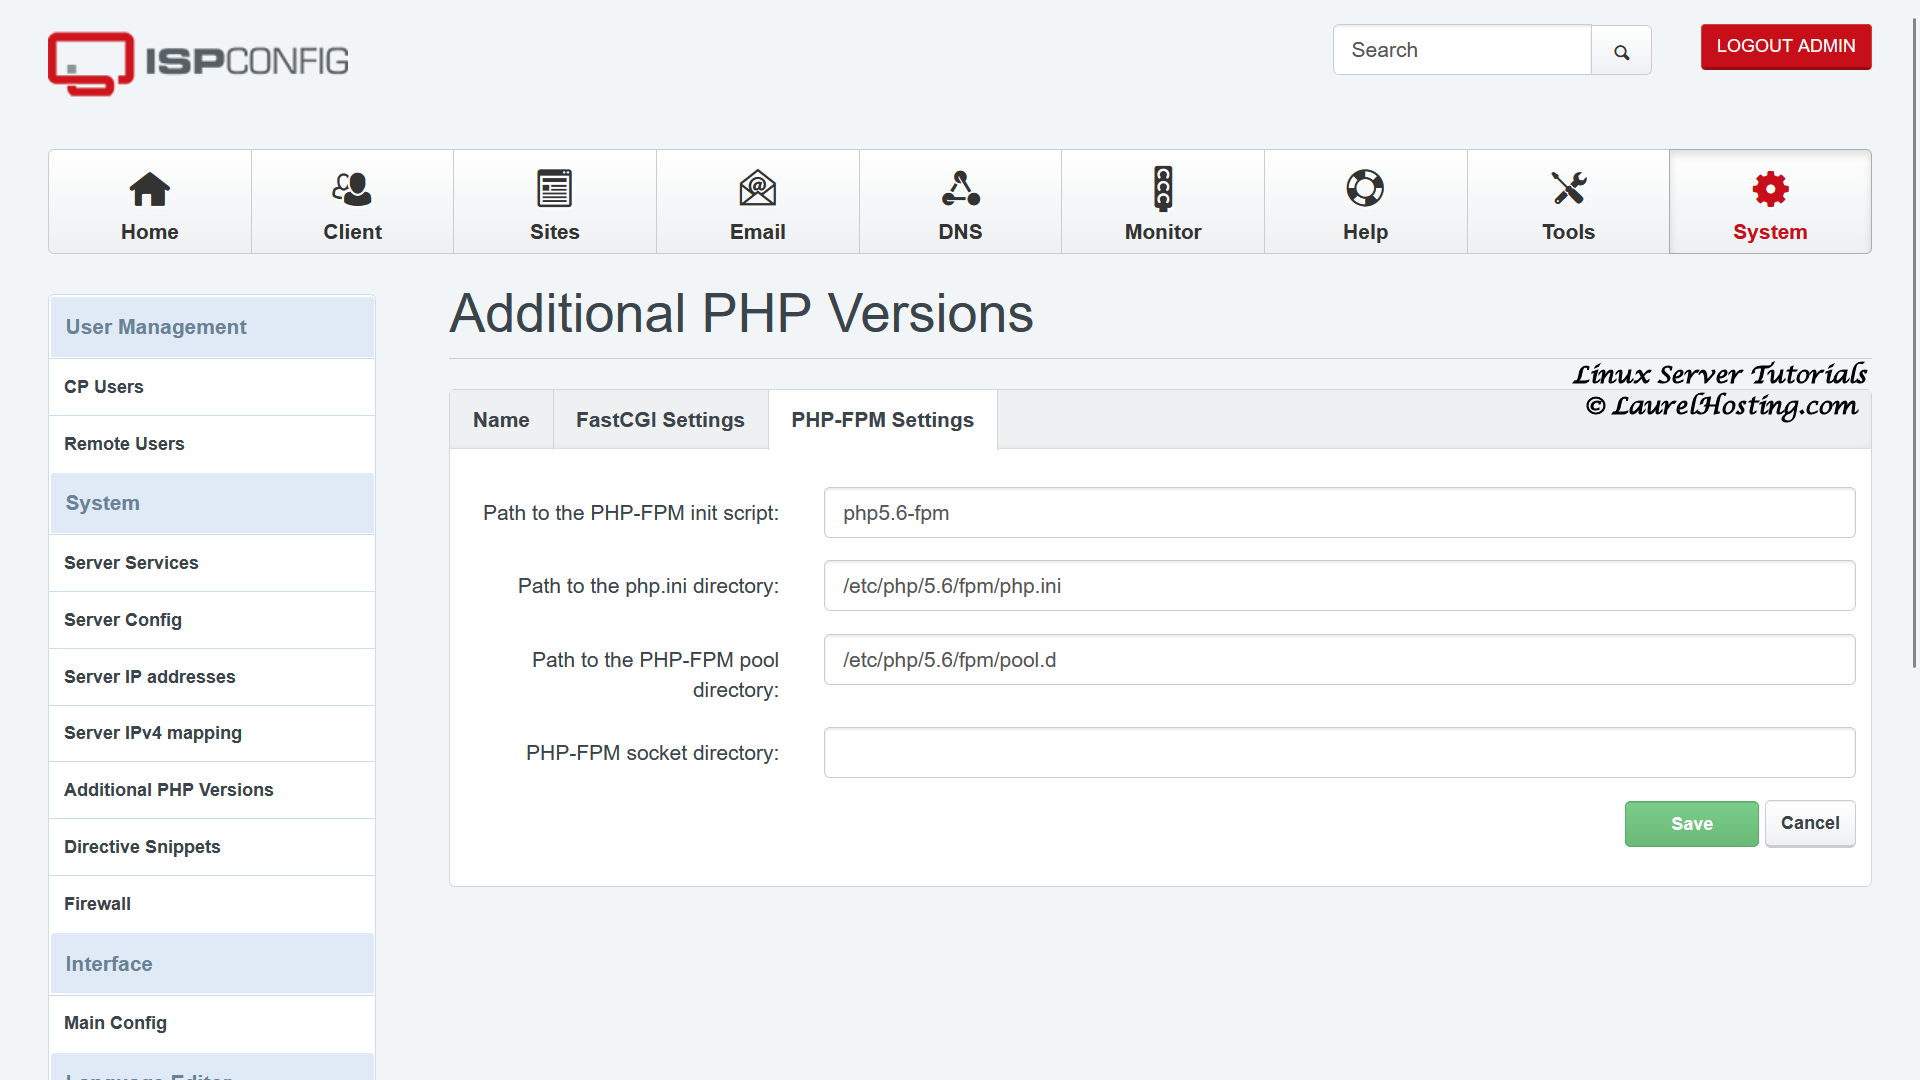Open the Email envelope icon
The width and height of the screenshot is (1920, 1080).
[x=758, y=188]
